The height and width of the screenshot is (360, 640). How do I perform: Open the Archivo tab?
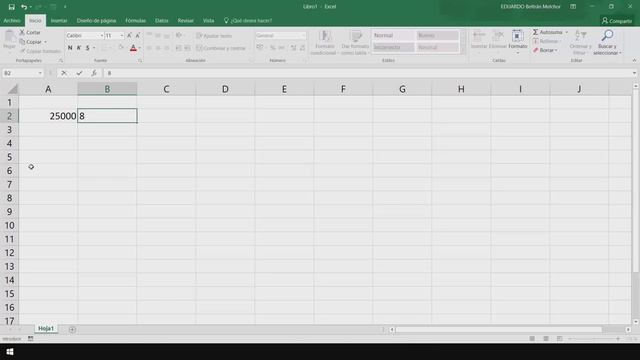[12, 20]
